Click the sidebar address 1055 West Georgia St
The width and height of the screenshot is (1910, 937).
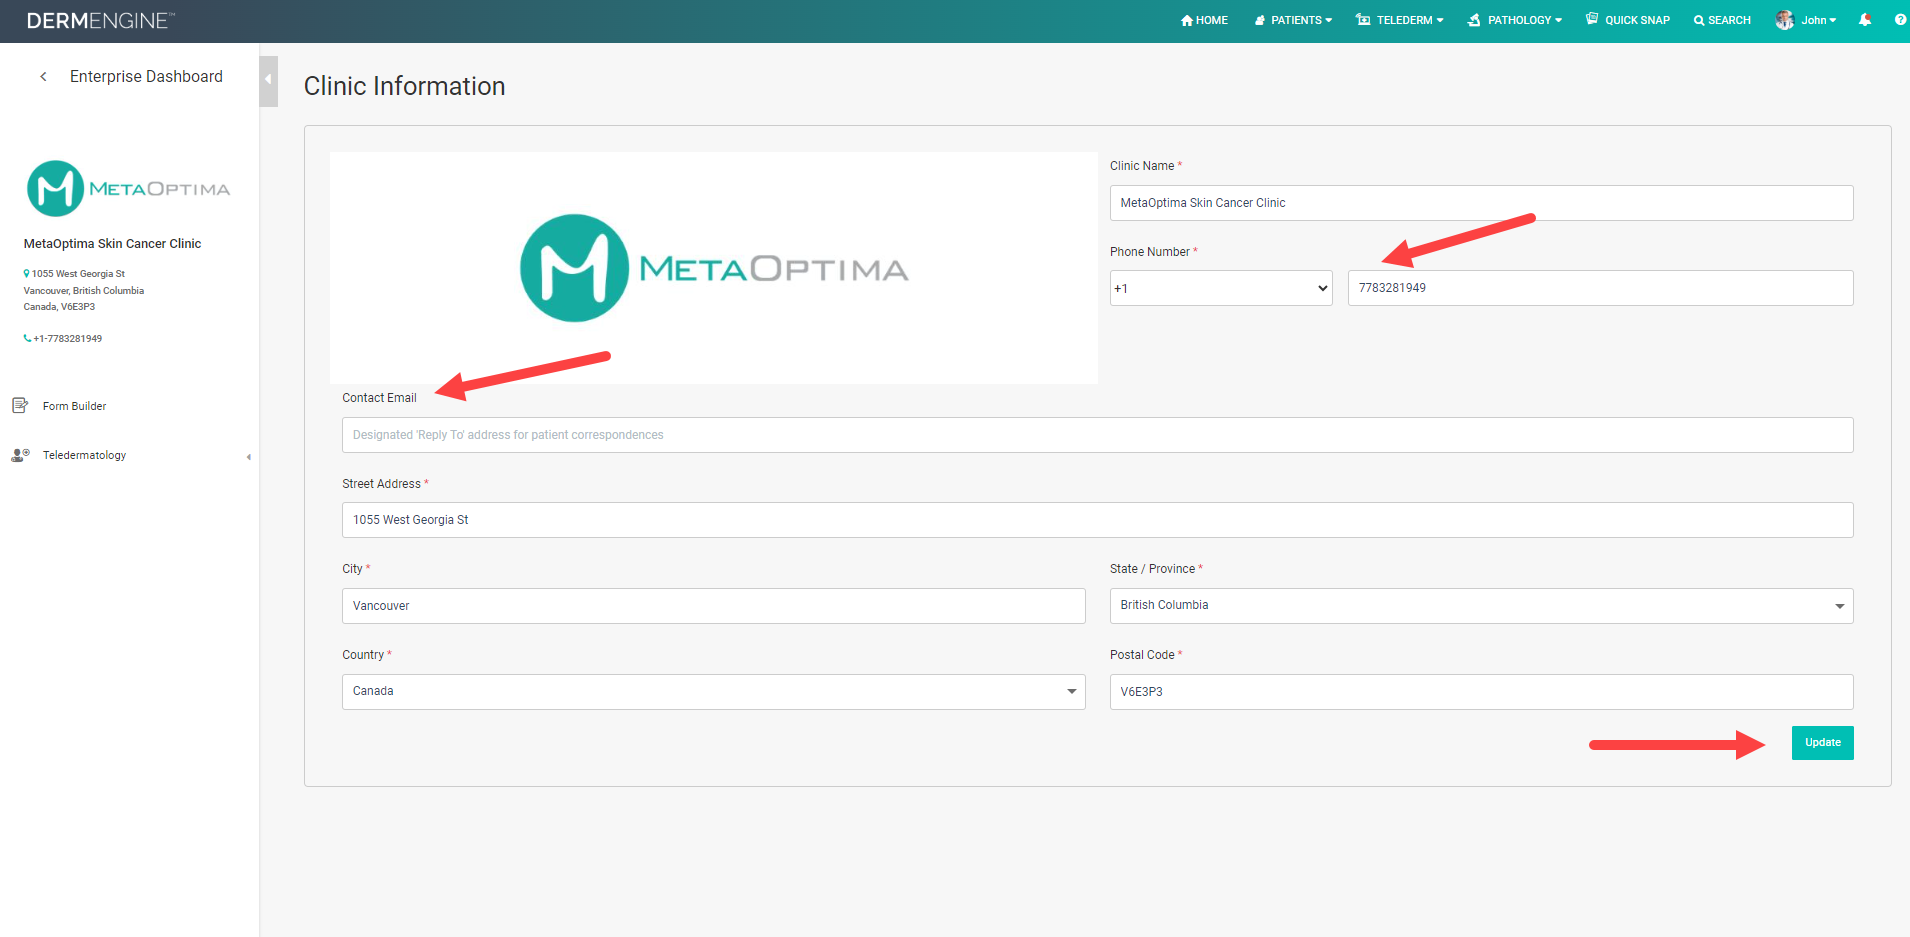[x=78, y=274]
